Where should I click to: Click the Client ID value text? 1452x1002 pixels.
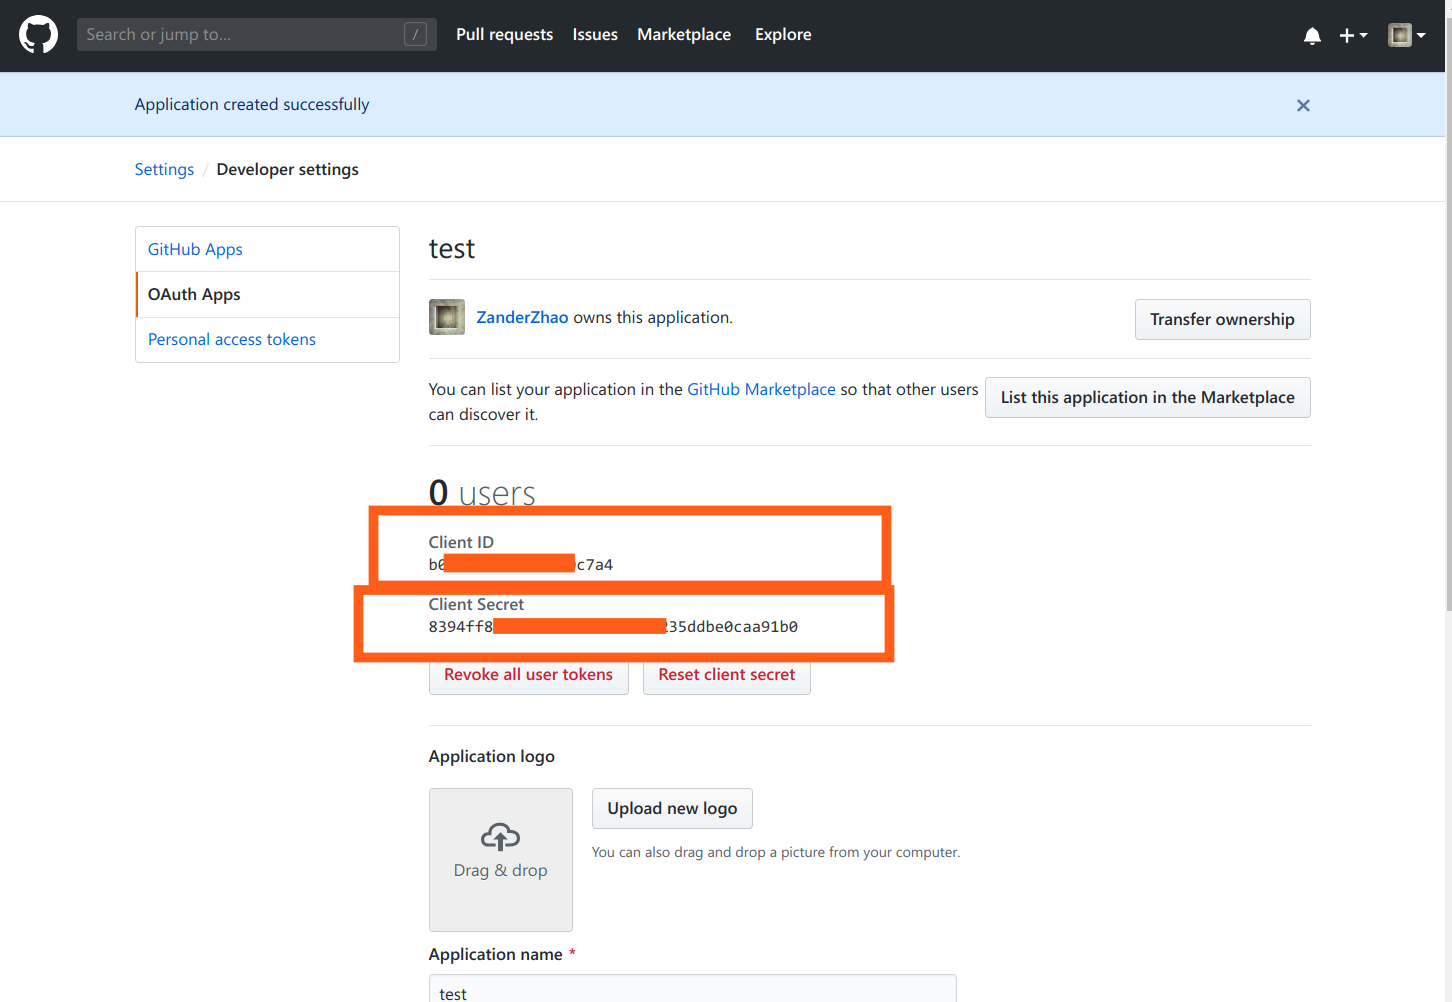521,565
